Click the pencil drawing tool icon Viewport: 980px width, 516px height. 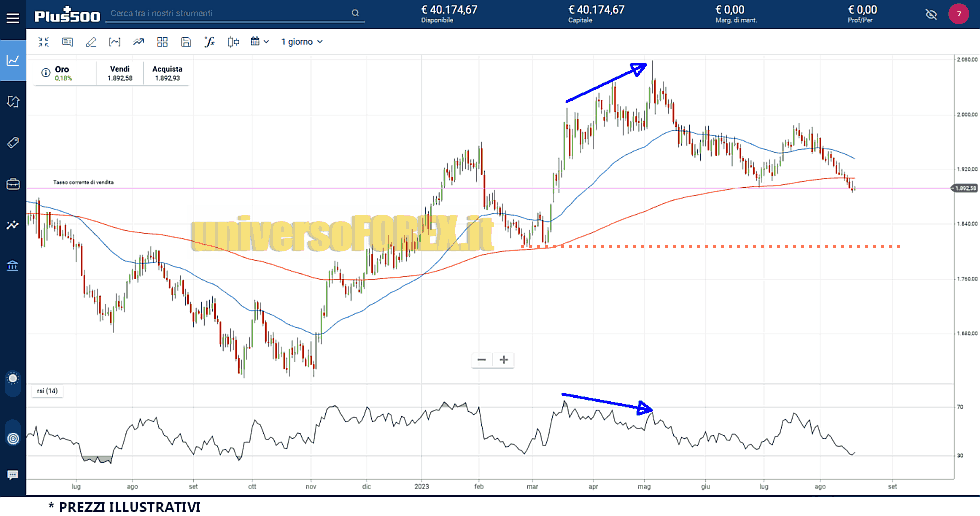91,42
